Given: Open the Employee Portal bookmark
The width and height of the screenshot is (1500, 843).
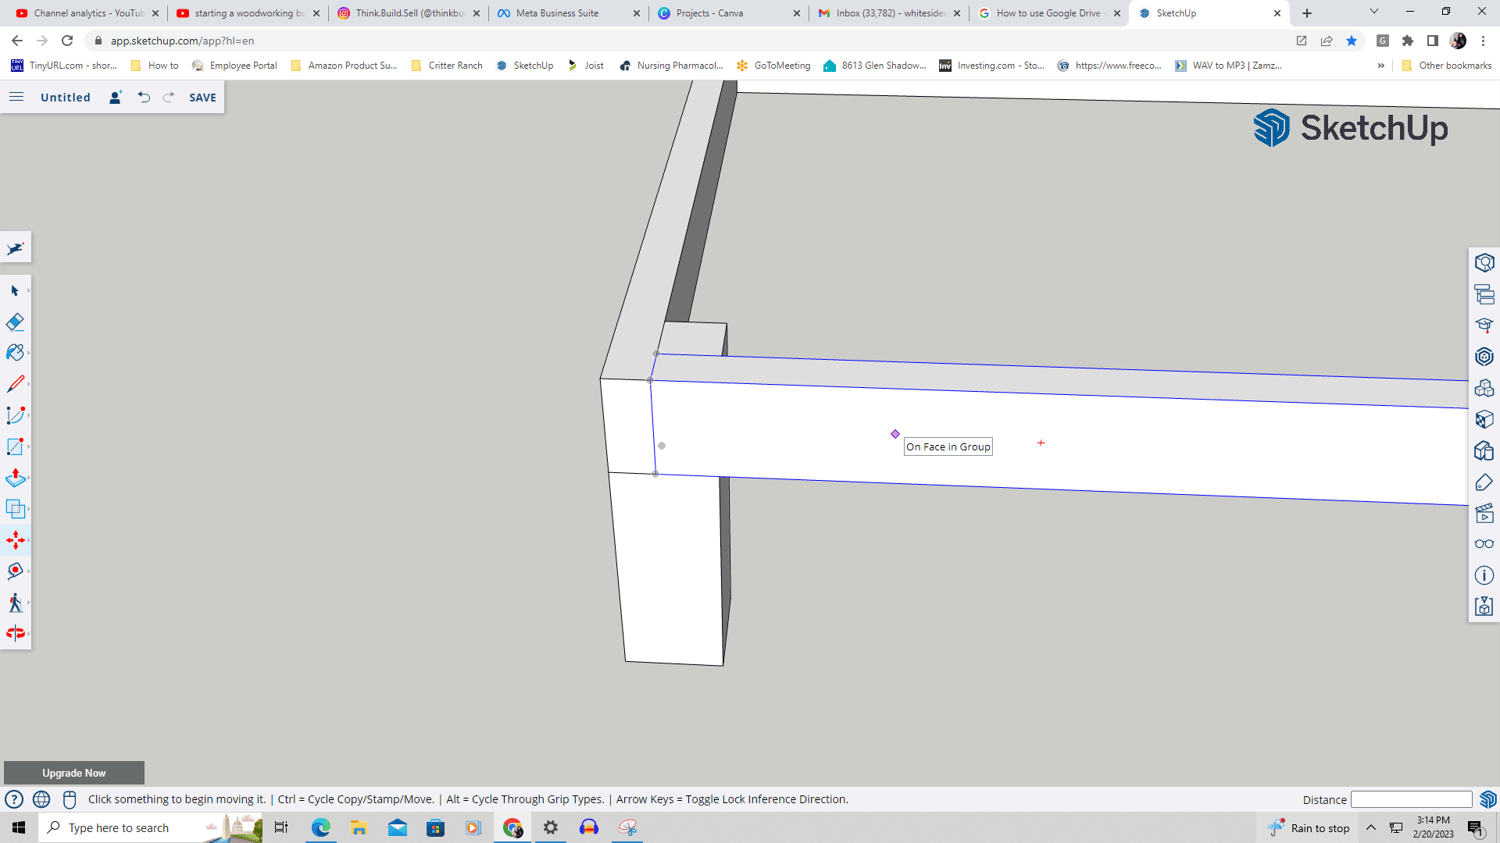Looking at the screenshot, I should coord(234,66).
